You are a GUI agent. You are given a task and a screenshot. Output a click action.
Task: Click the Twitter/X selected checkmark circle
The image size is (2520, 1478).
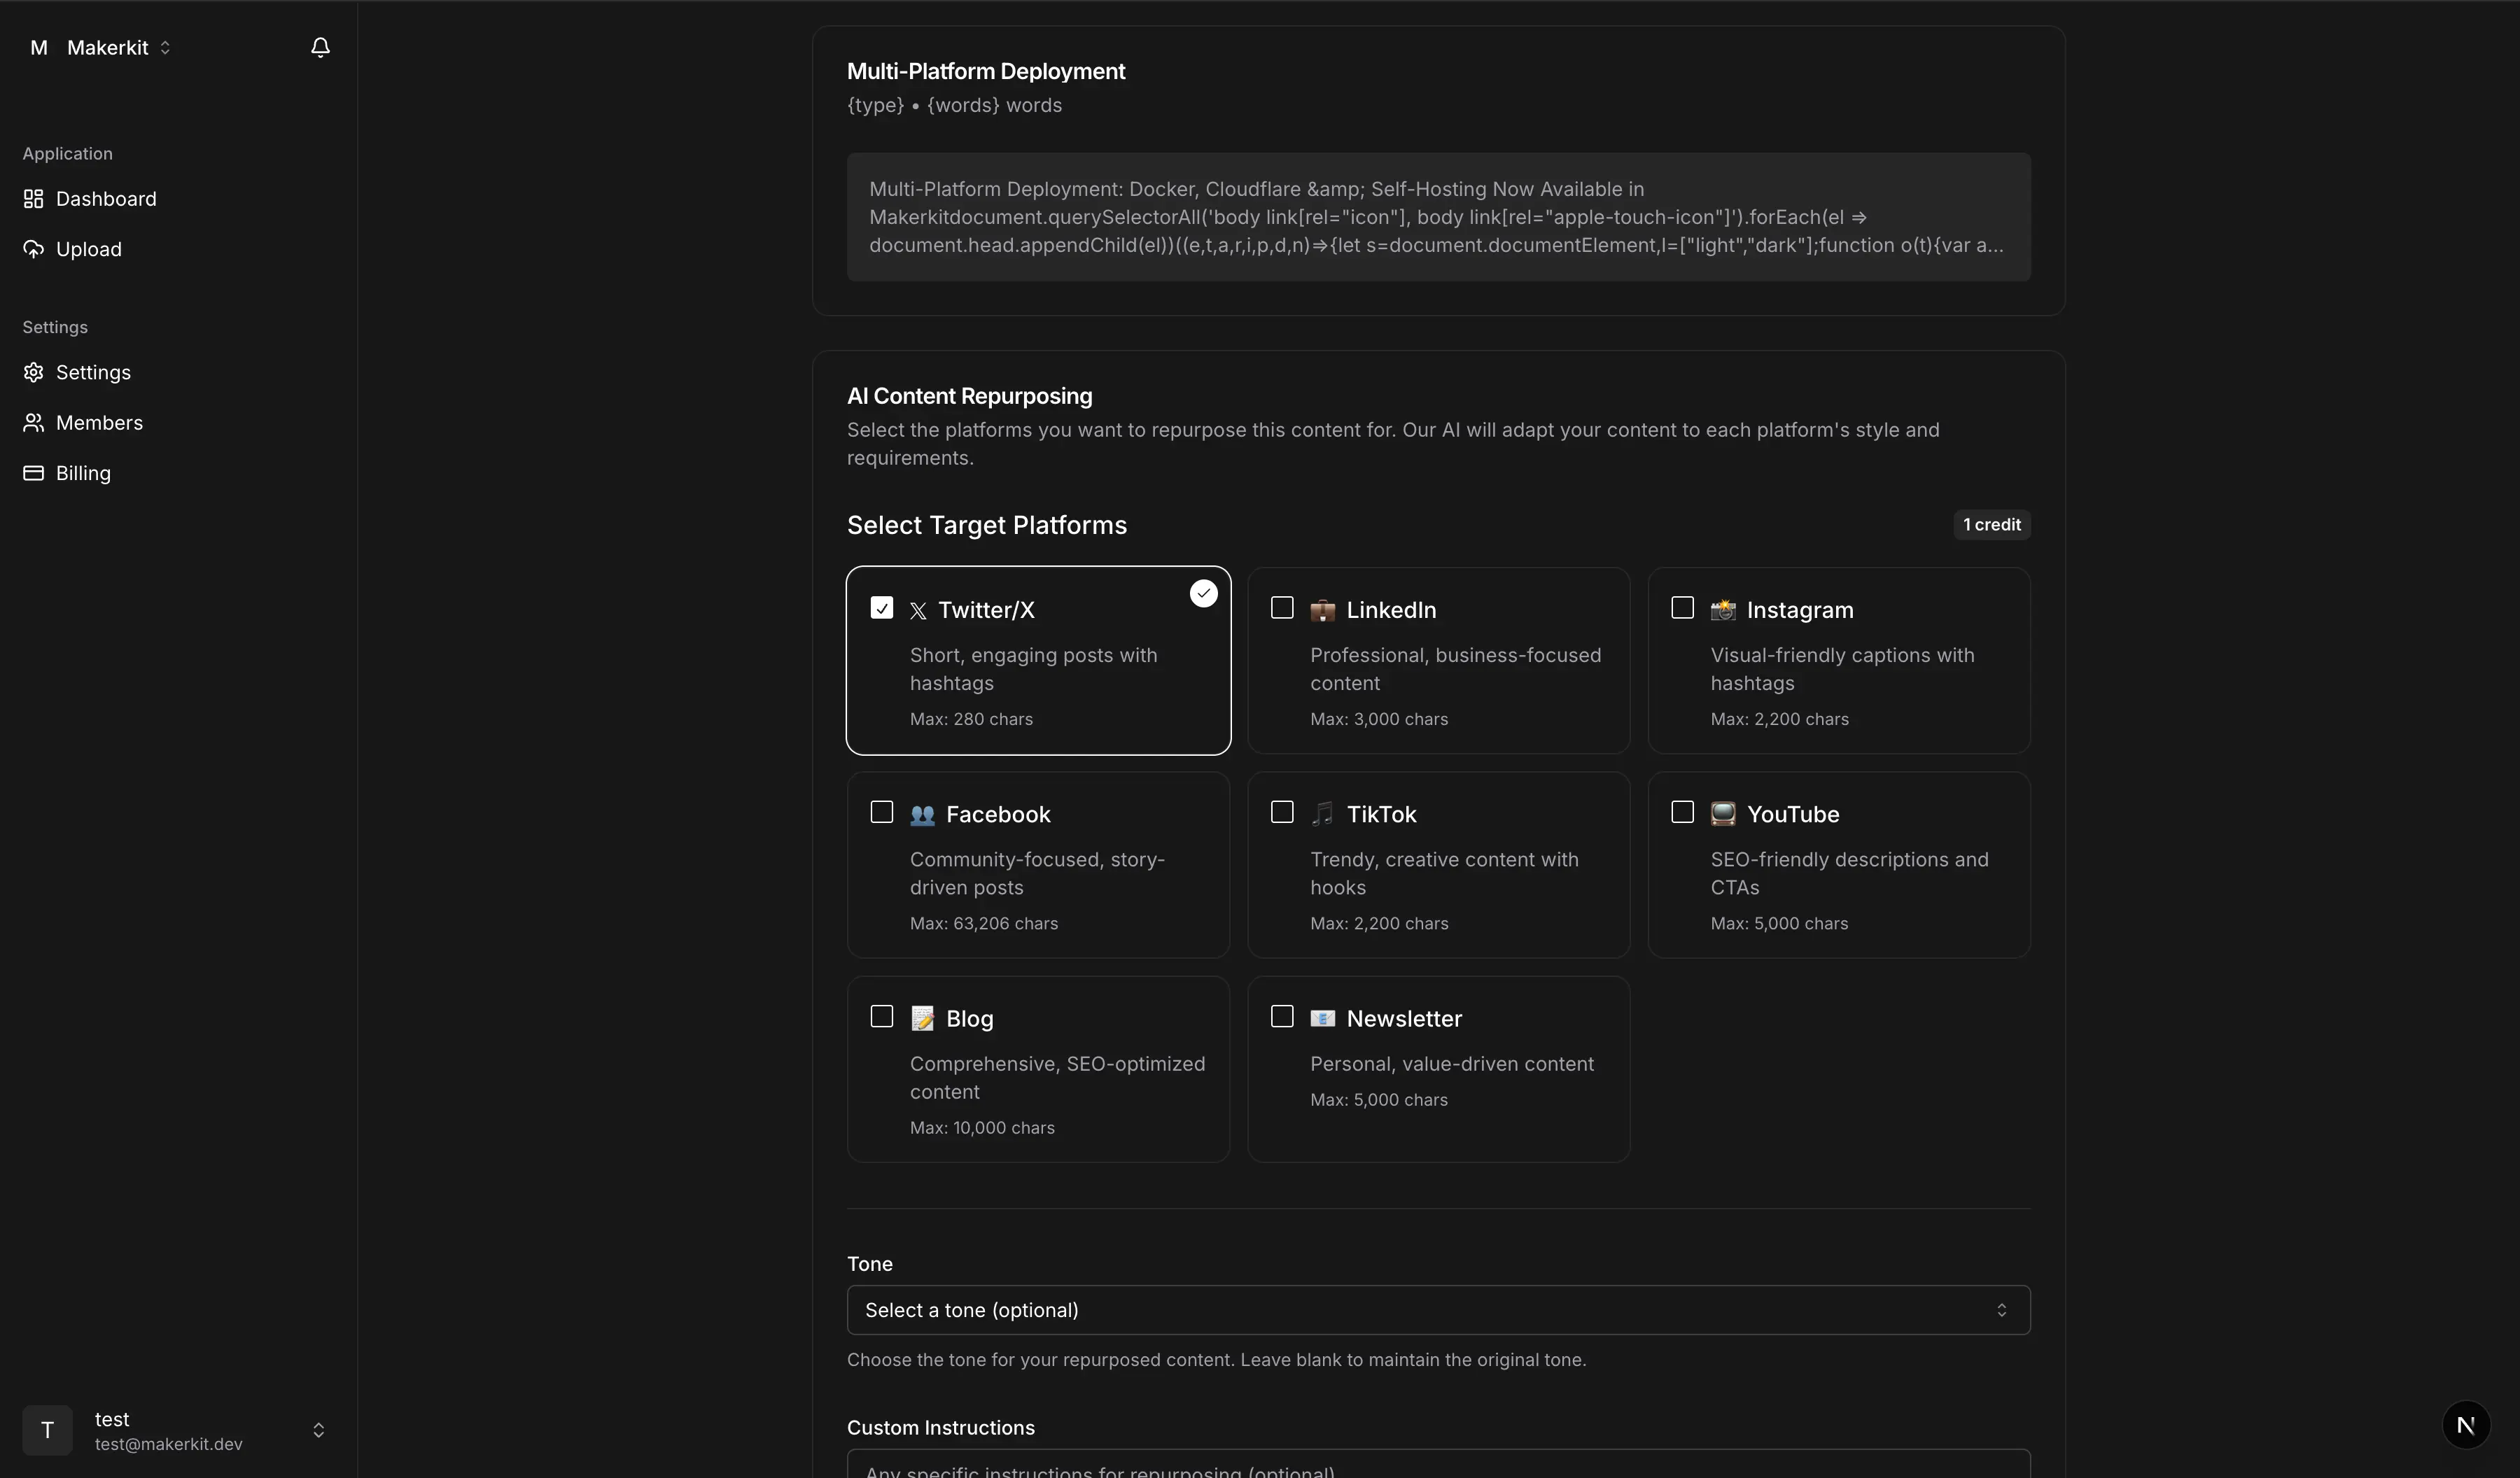(1203, 594)
